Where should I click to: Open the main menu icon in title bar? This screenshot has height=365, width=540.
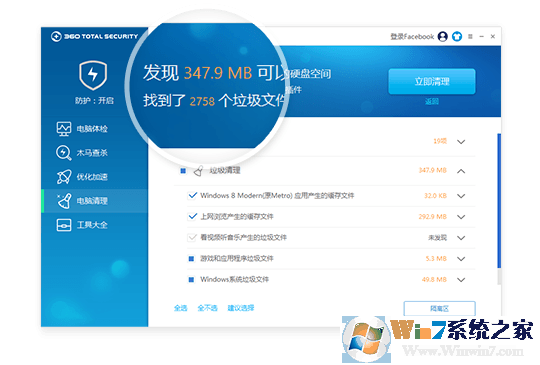point(470,36)
